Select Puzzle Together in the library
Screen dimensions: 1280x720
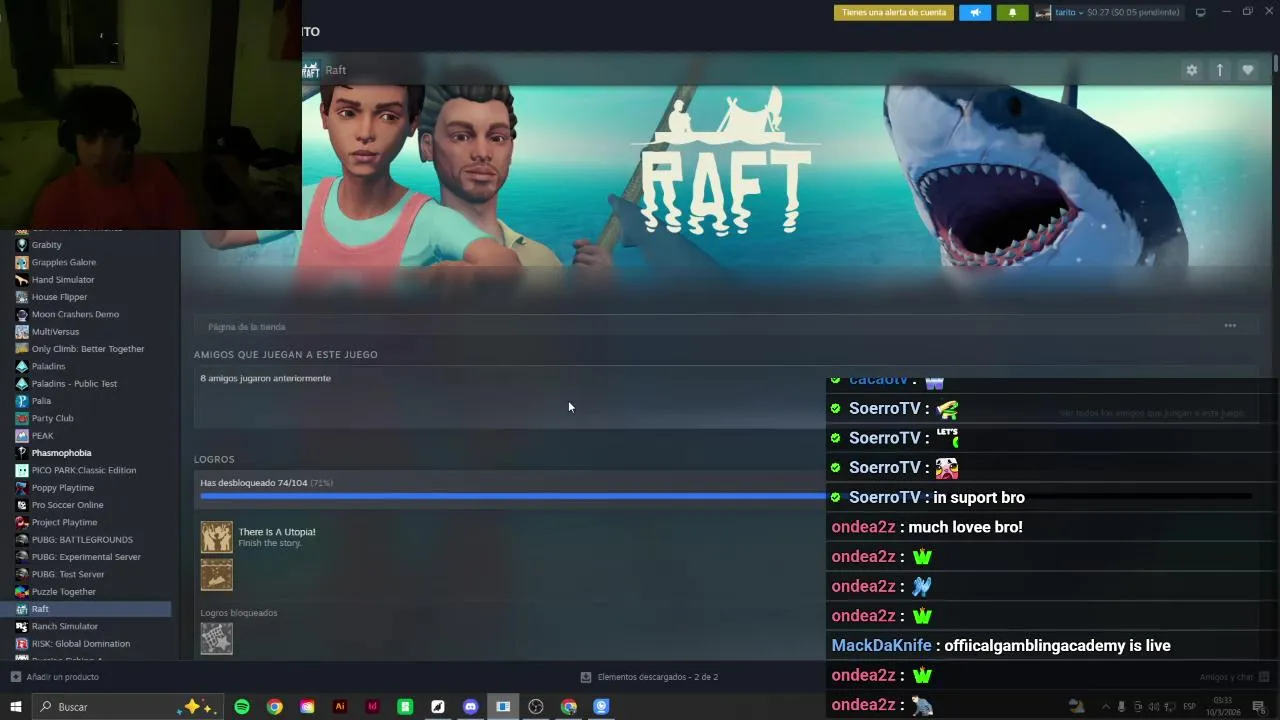pos(63,592)
